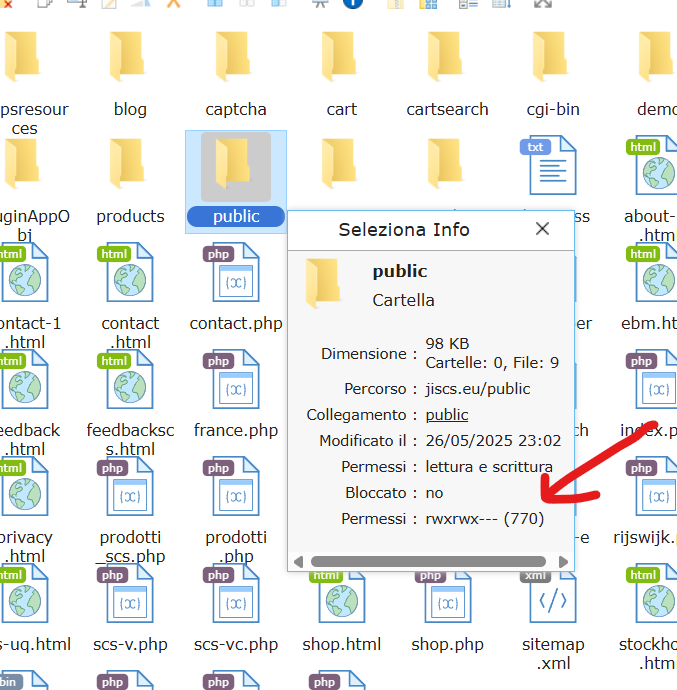
Task: Click the products folder icon
Action: click(x=130, y=166)
